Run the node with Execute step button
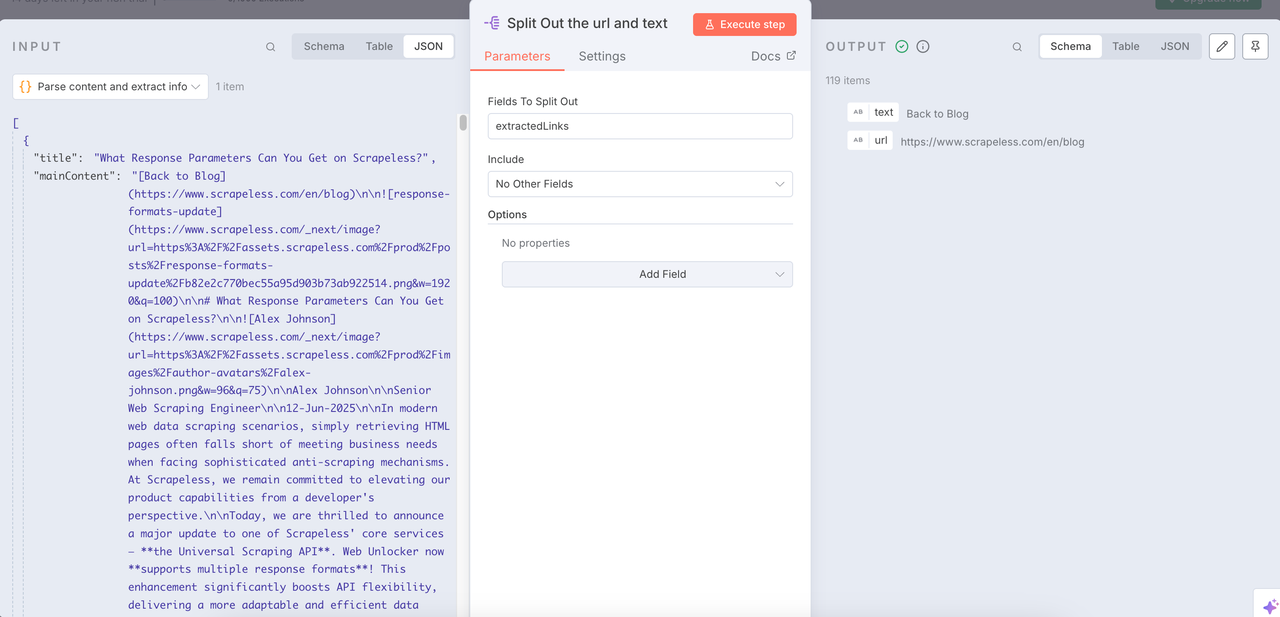The height and width of the screenshot is (617, 1280). [745, 25]
